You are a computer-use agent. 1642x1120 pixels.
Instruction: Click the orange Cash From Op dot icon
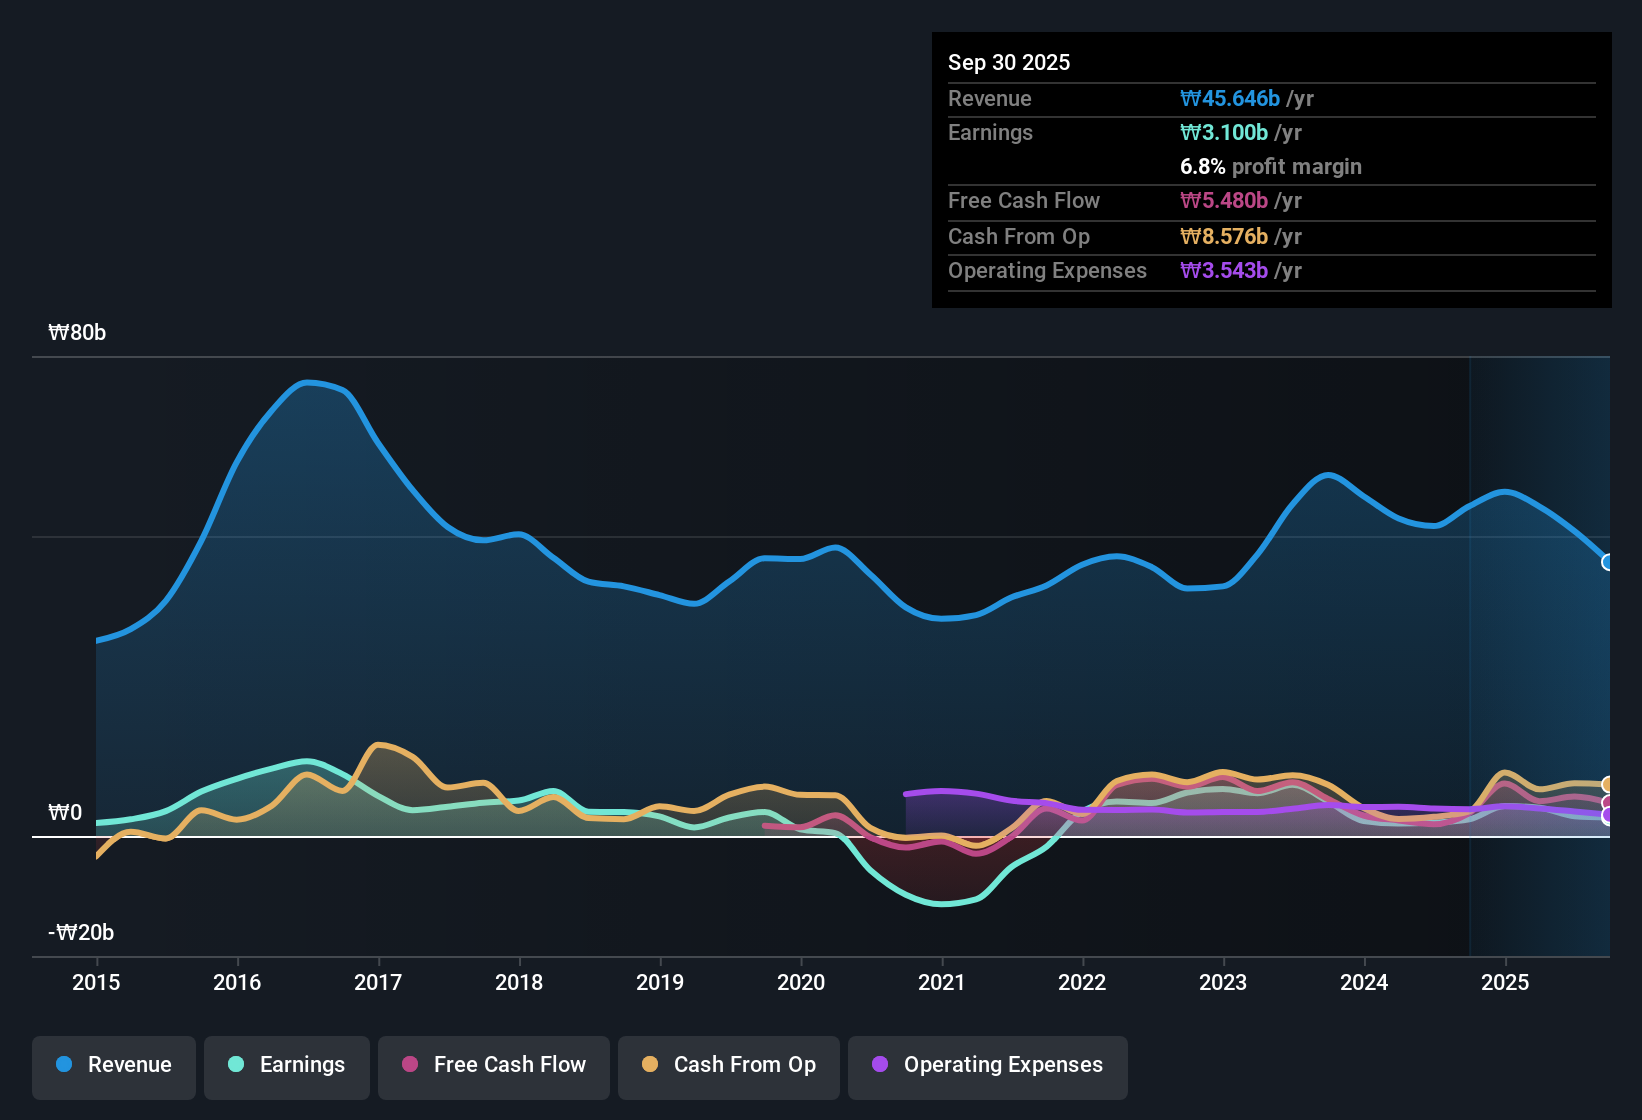pyautogui.click(x=649, y=1065)
